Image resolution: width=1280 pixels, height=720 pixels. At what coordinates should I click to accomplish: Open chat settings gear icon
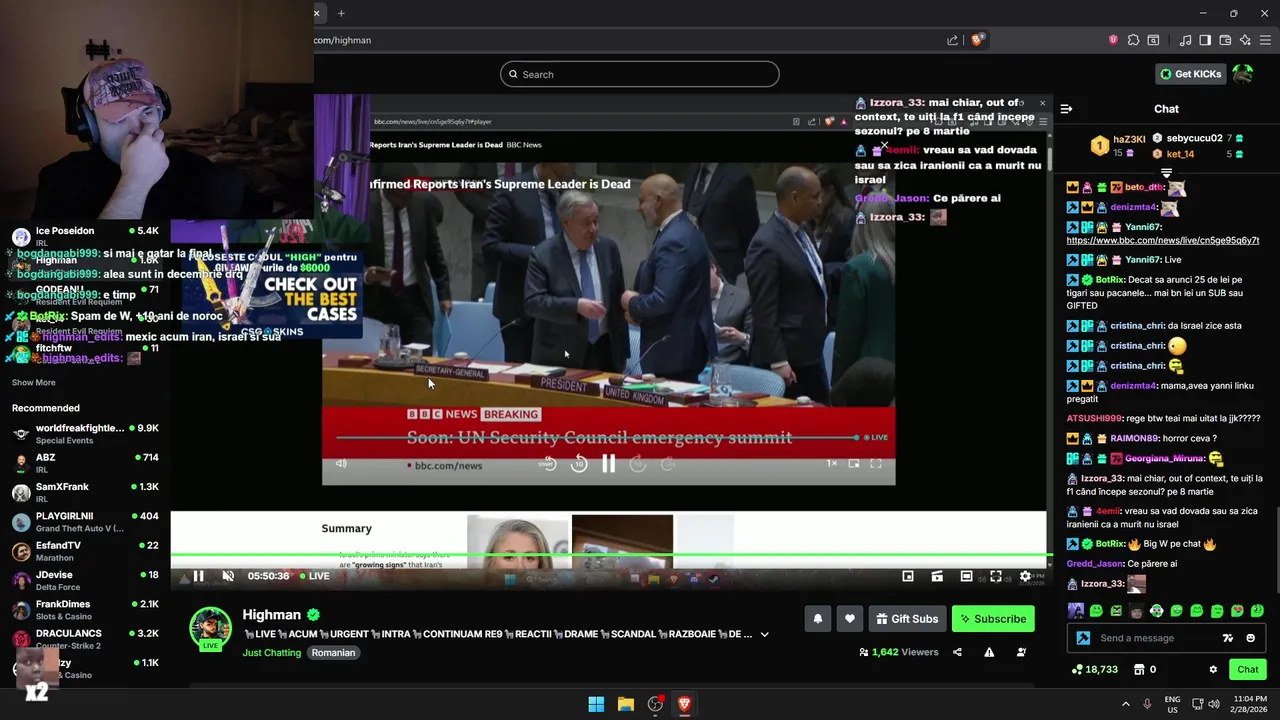(1213, 669)
